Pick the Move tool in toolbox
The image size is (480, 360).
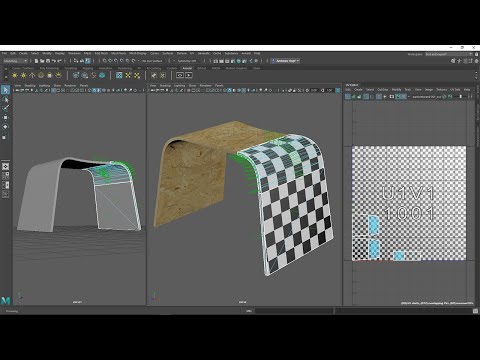5,118
